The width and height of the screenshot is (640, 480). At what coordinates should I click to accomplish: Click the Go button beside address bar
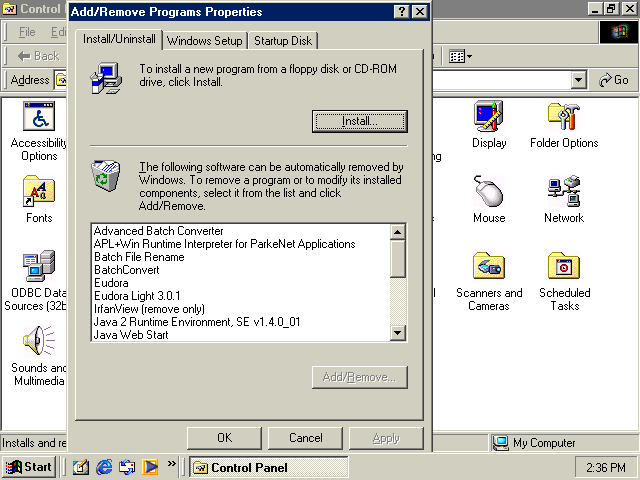click(x=613, y=80)
